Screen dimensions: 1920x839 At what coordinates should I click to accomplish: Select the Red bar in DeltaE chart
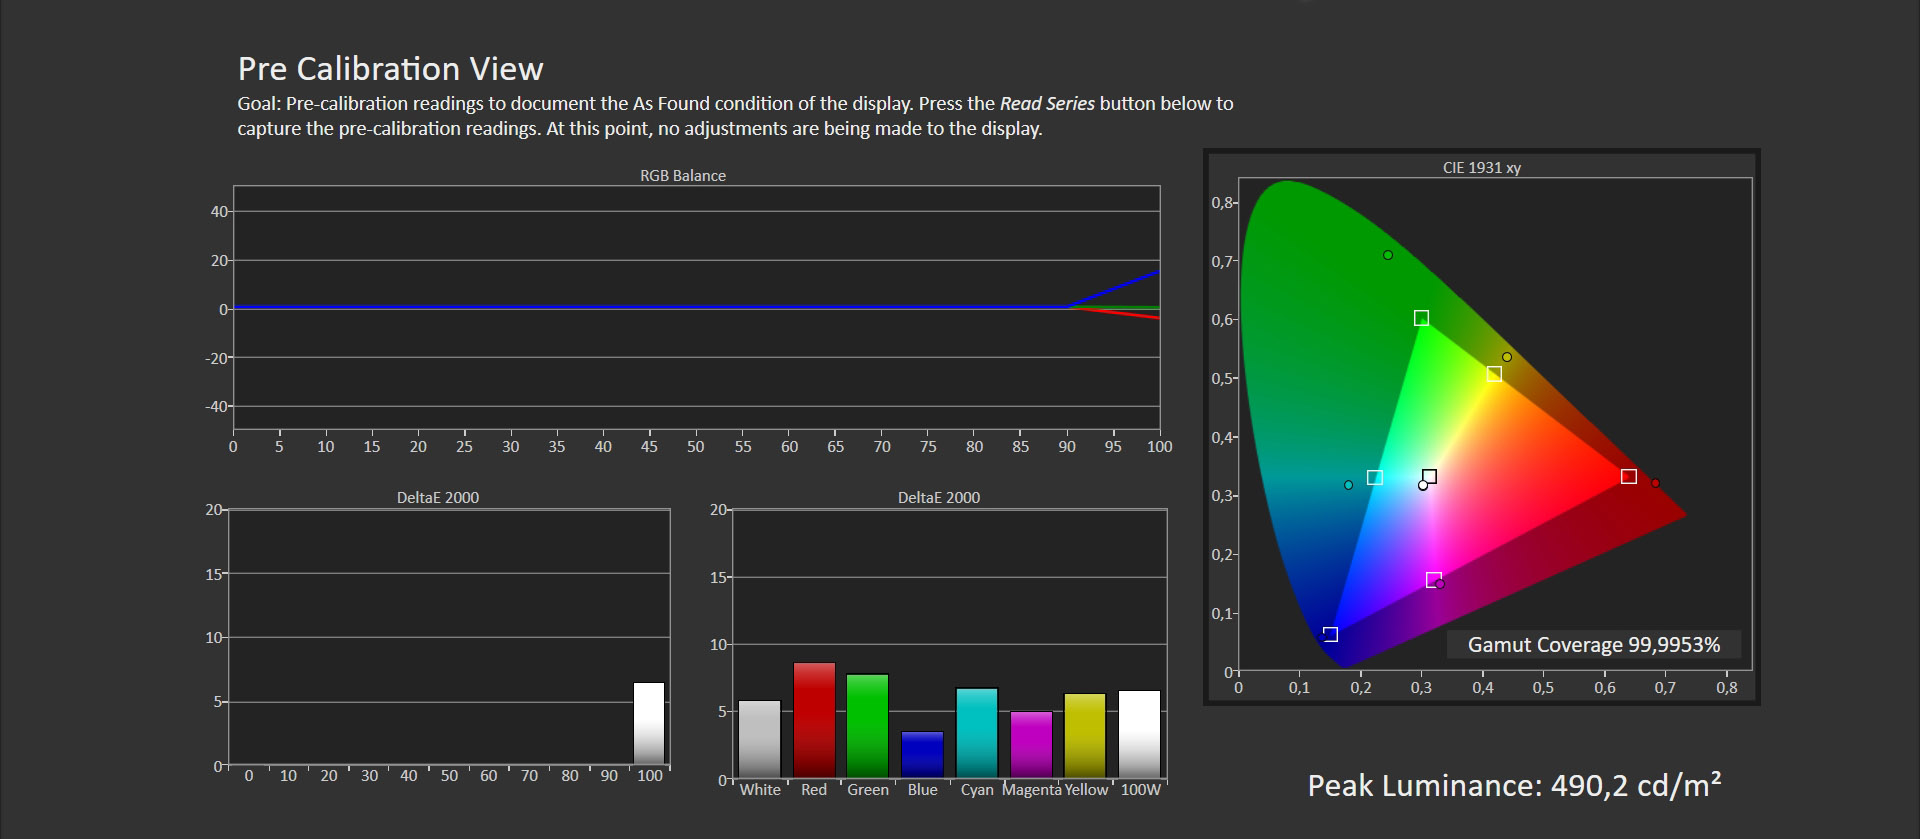coord(814,720)
